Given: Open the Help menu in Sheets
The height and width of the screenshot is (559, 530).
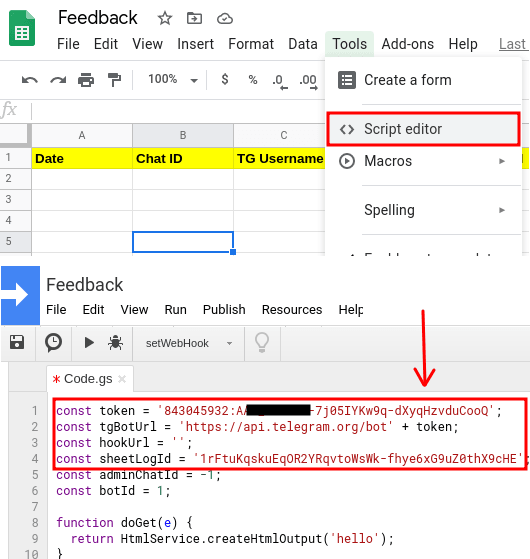Looking at the screenshot, I should pos(463,44).
